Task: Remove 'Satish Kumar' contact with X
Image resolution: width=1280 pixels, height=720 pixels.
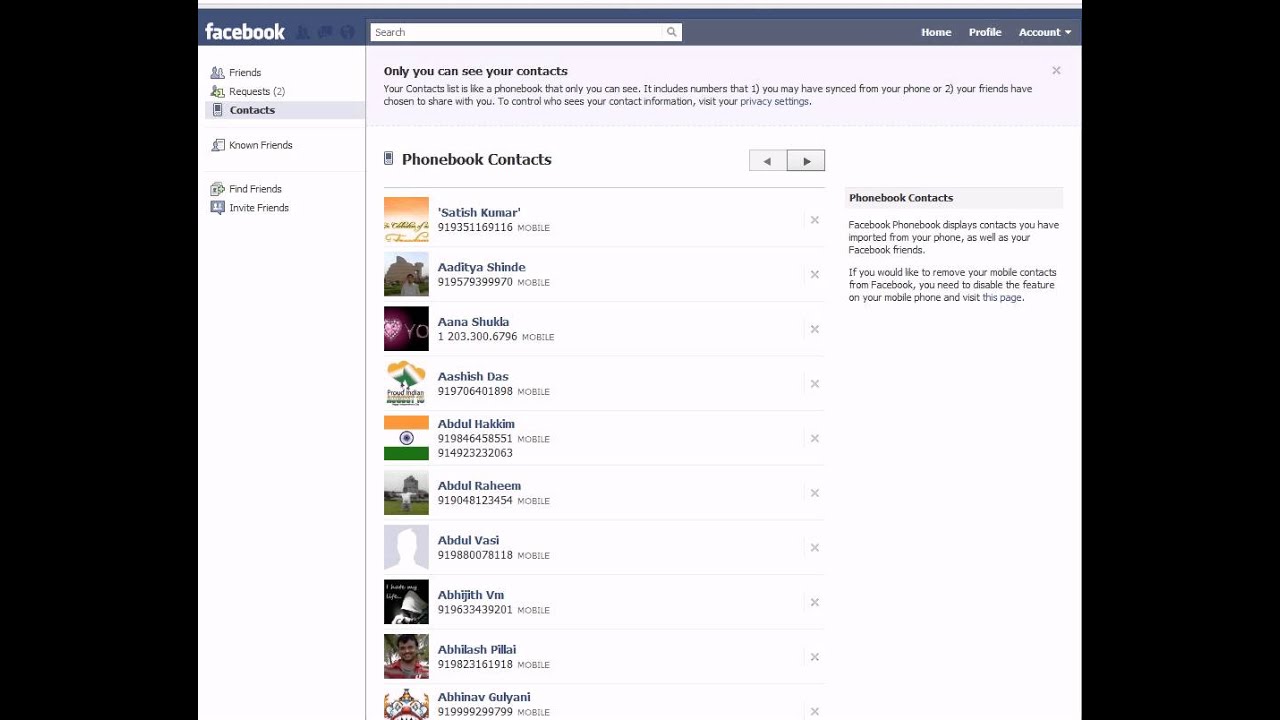Action: pyautogui.click(x=815, y=220)
